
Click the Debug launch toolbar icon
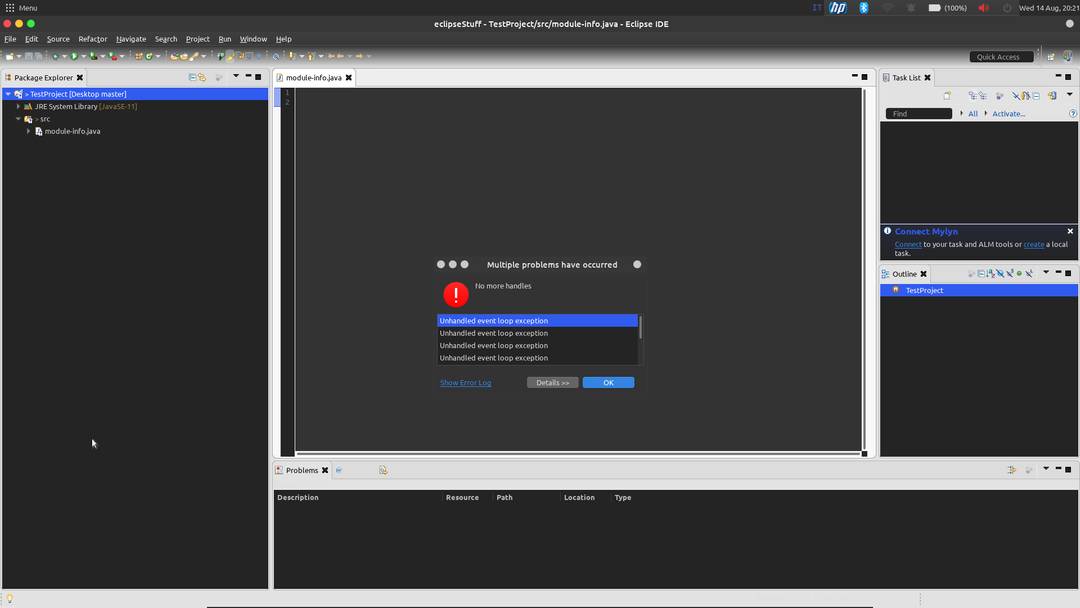click(55, 56)
